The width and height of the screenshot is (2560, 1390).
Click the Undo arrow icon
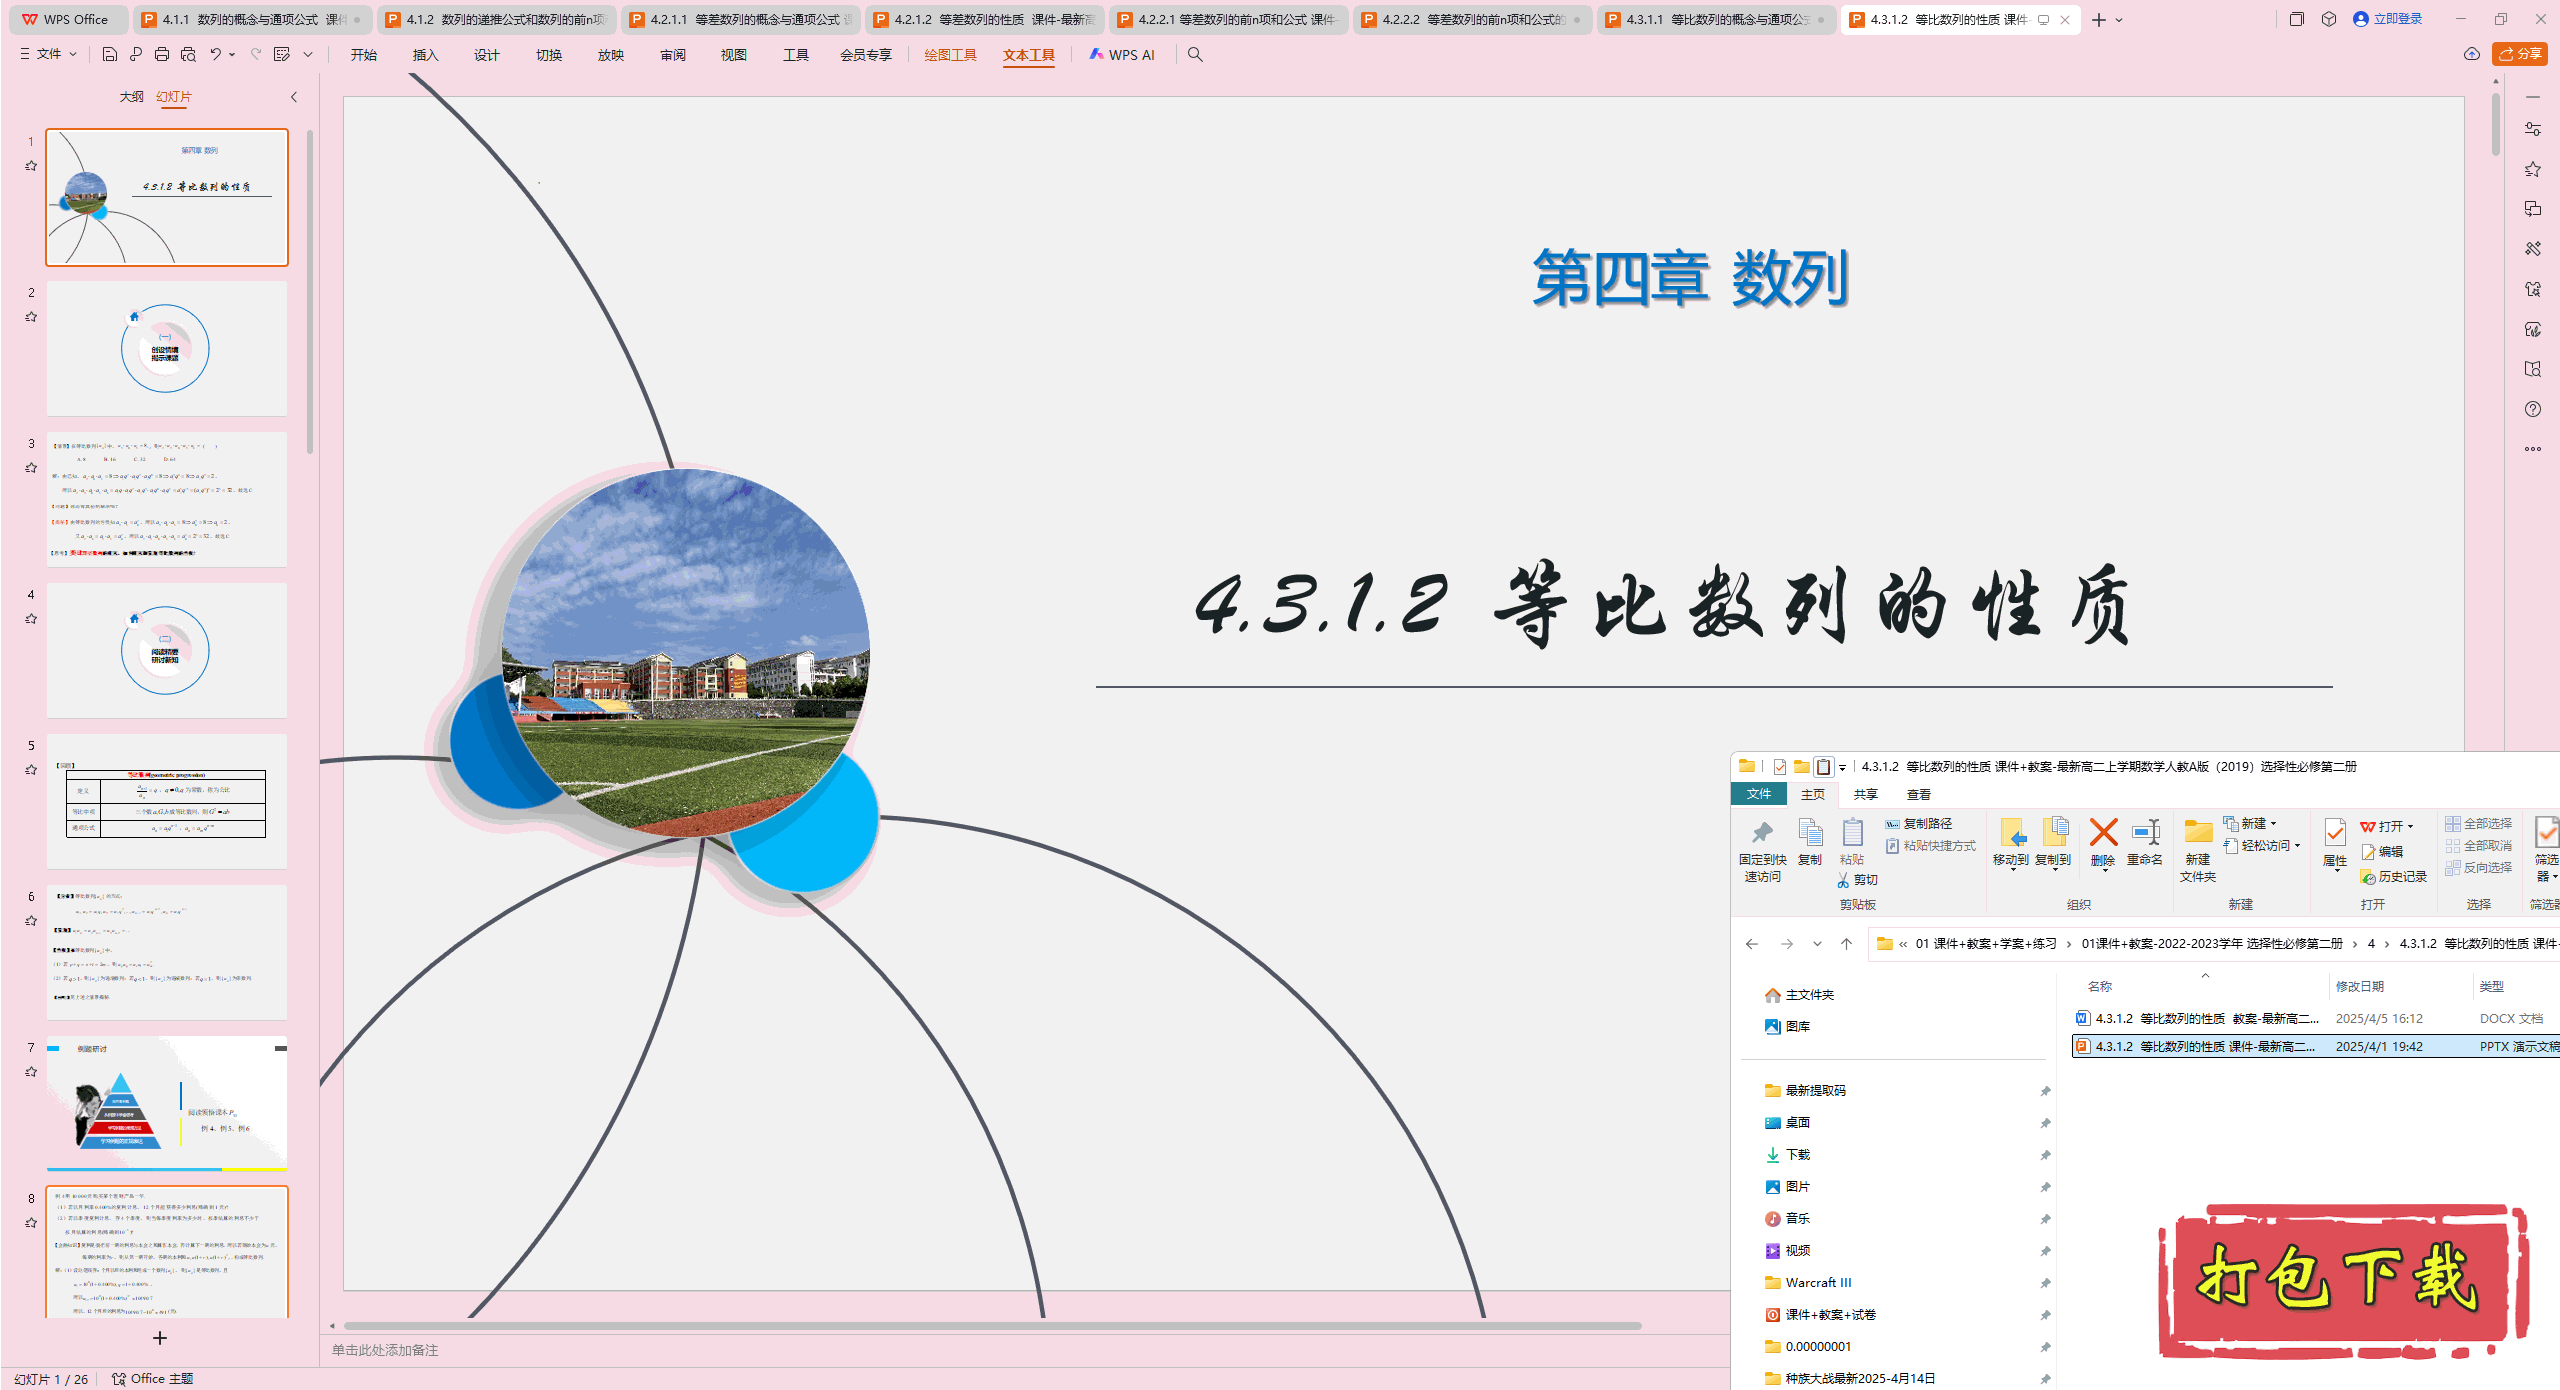(215, 55)
